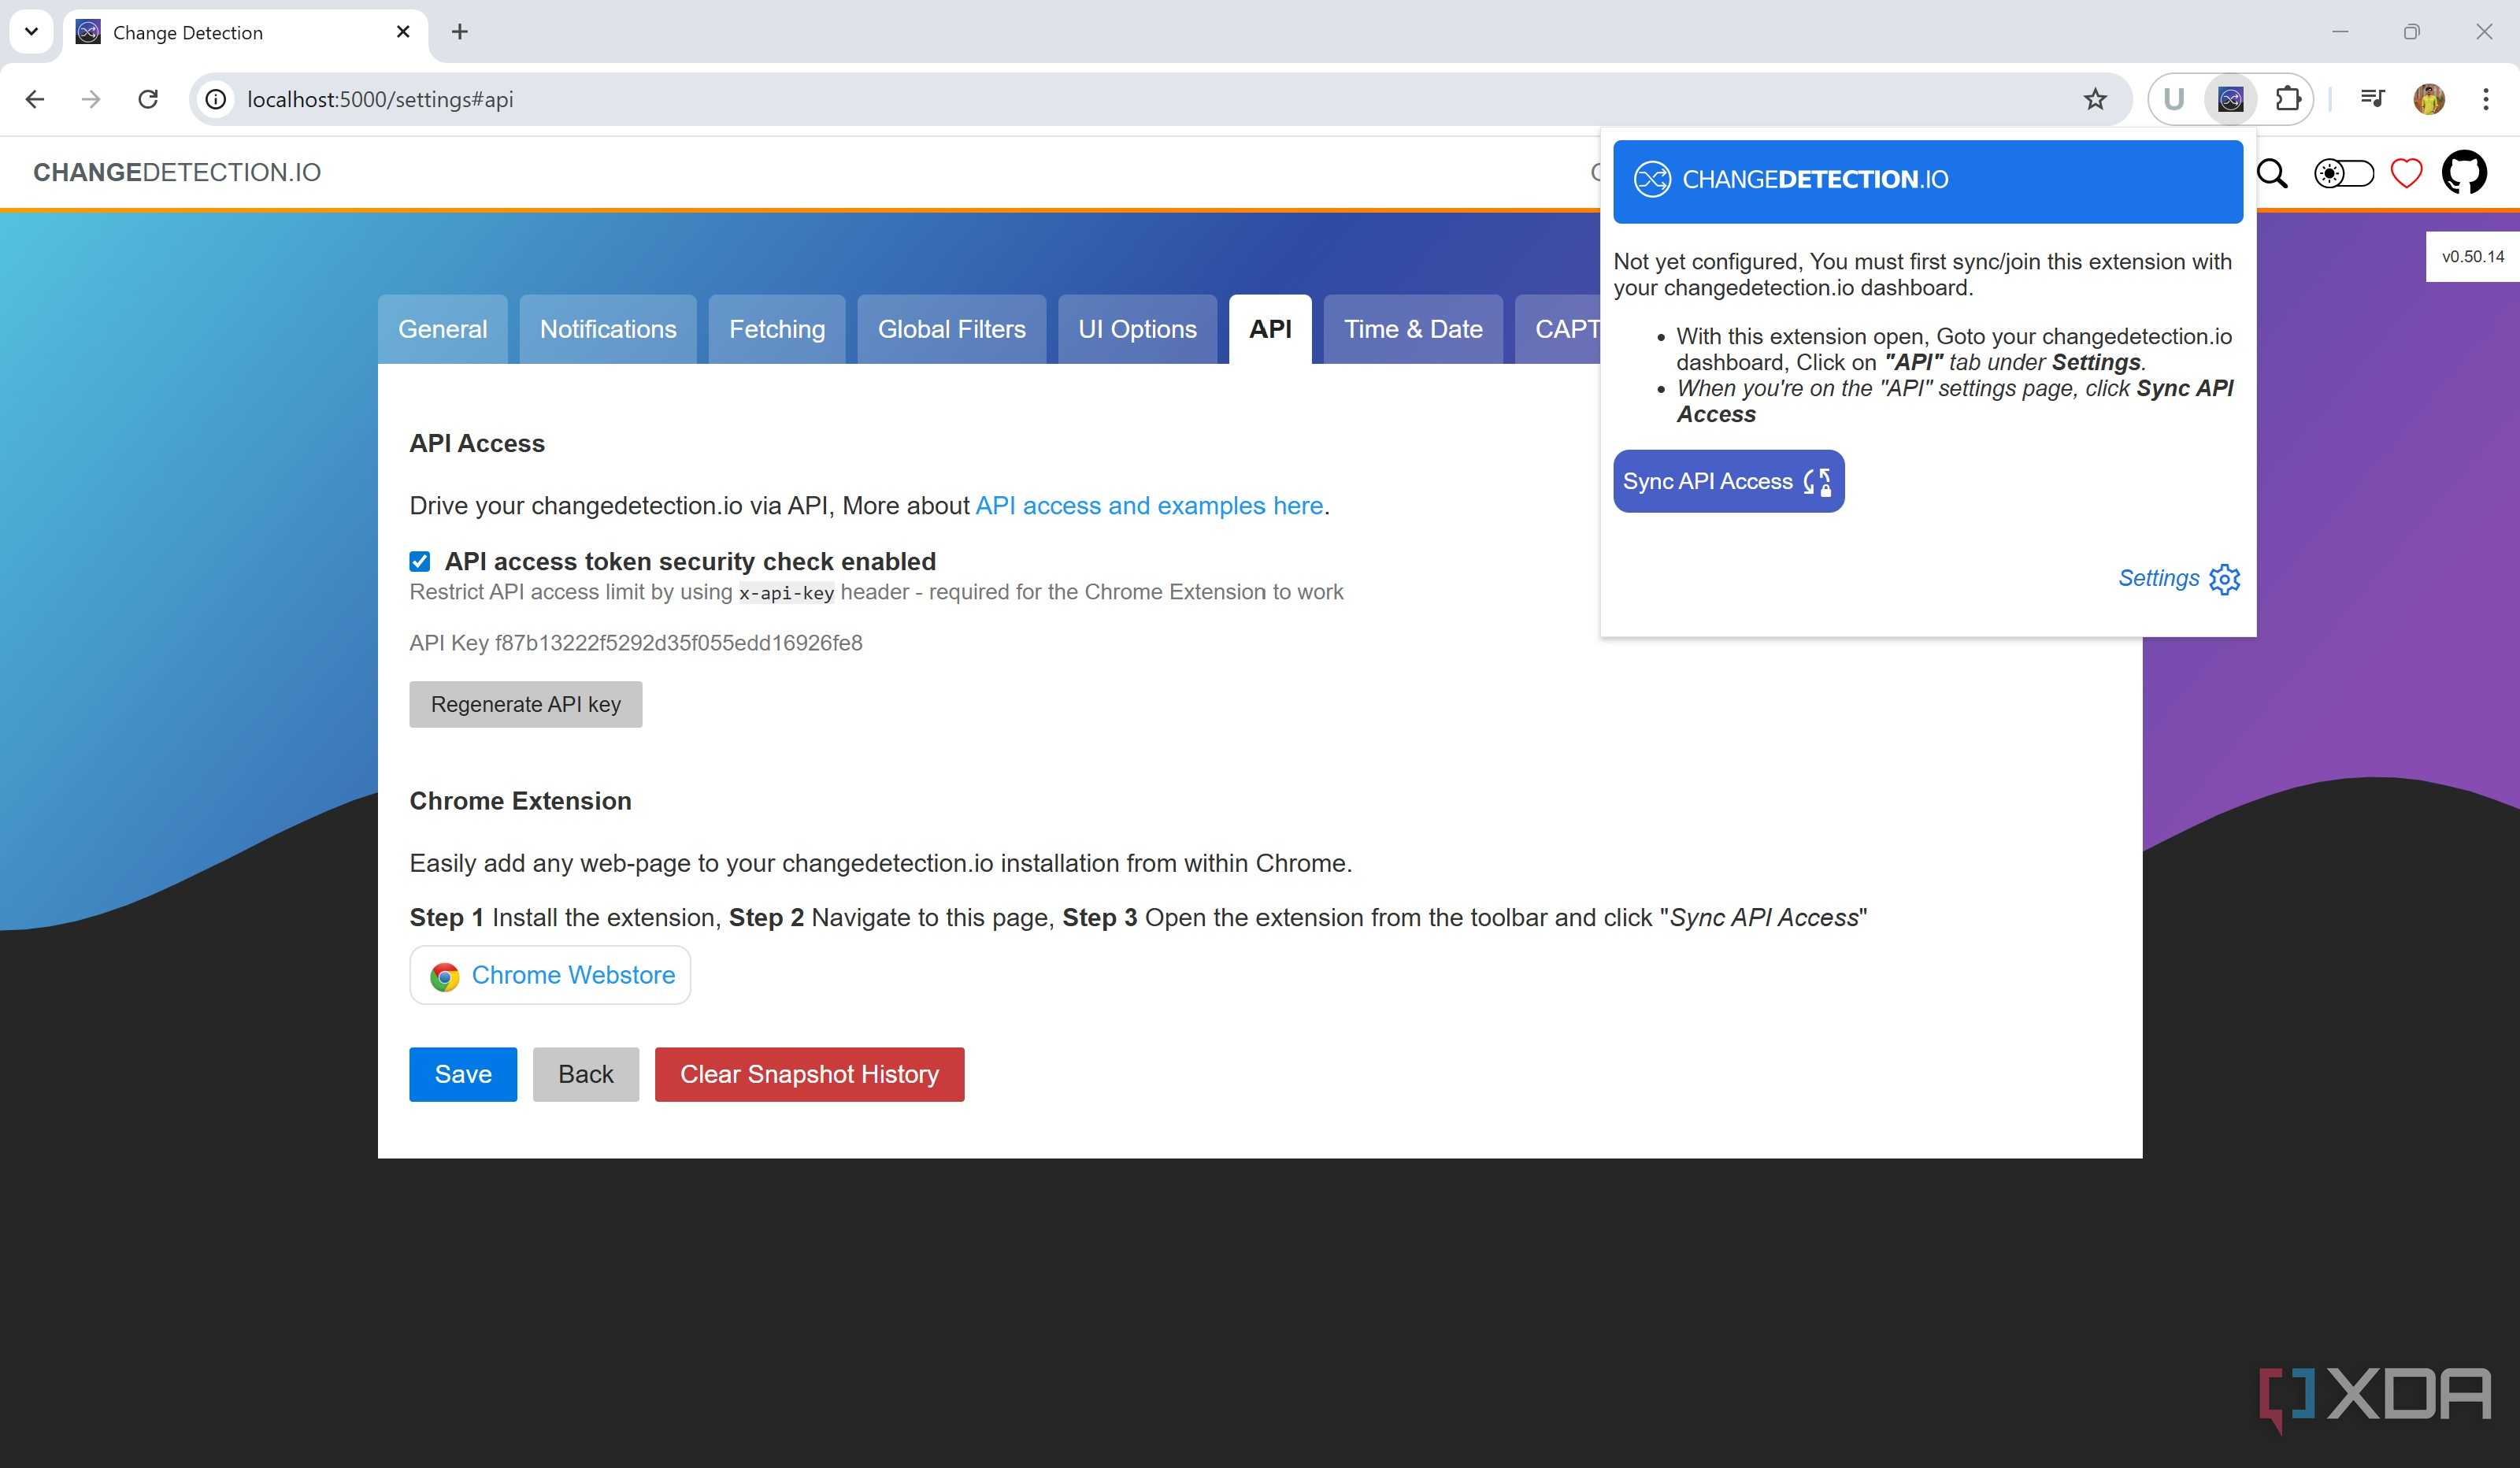Toggle dark mode switch
The height and width of the screenshot is (1468, 2520).
[x=2344, y=173]
